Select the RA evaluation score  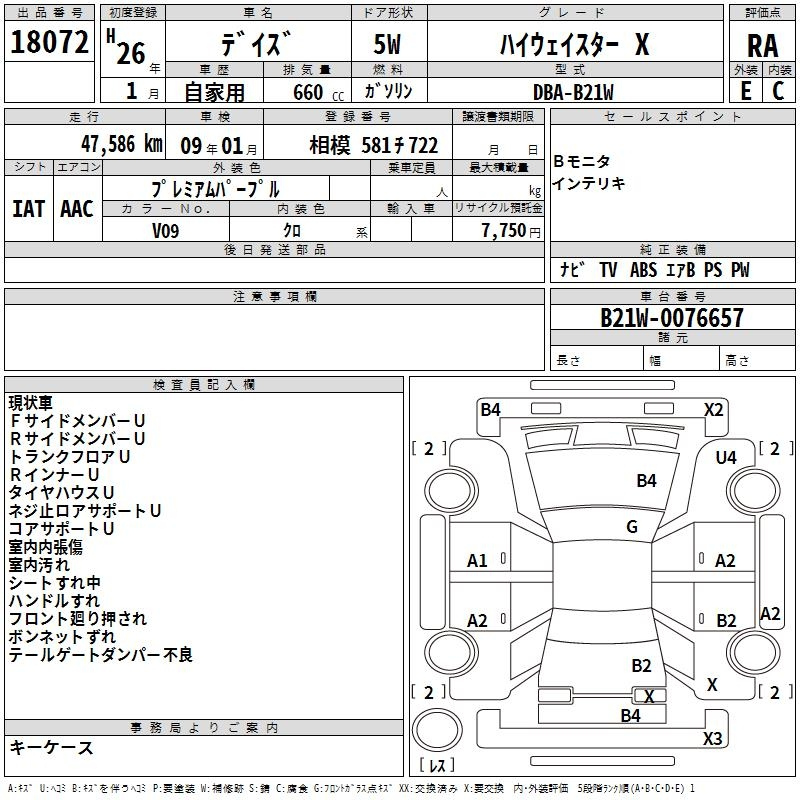click(762, 45)
